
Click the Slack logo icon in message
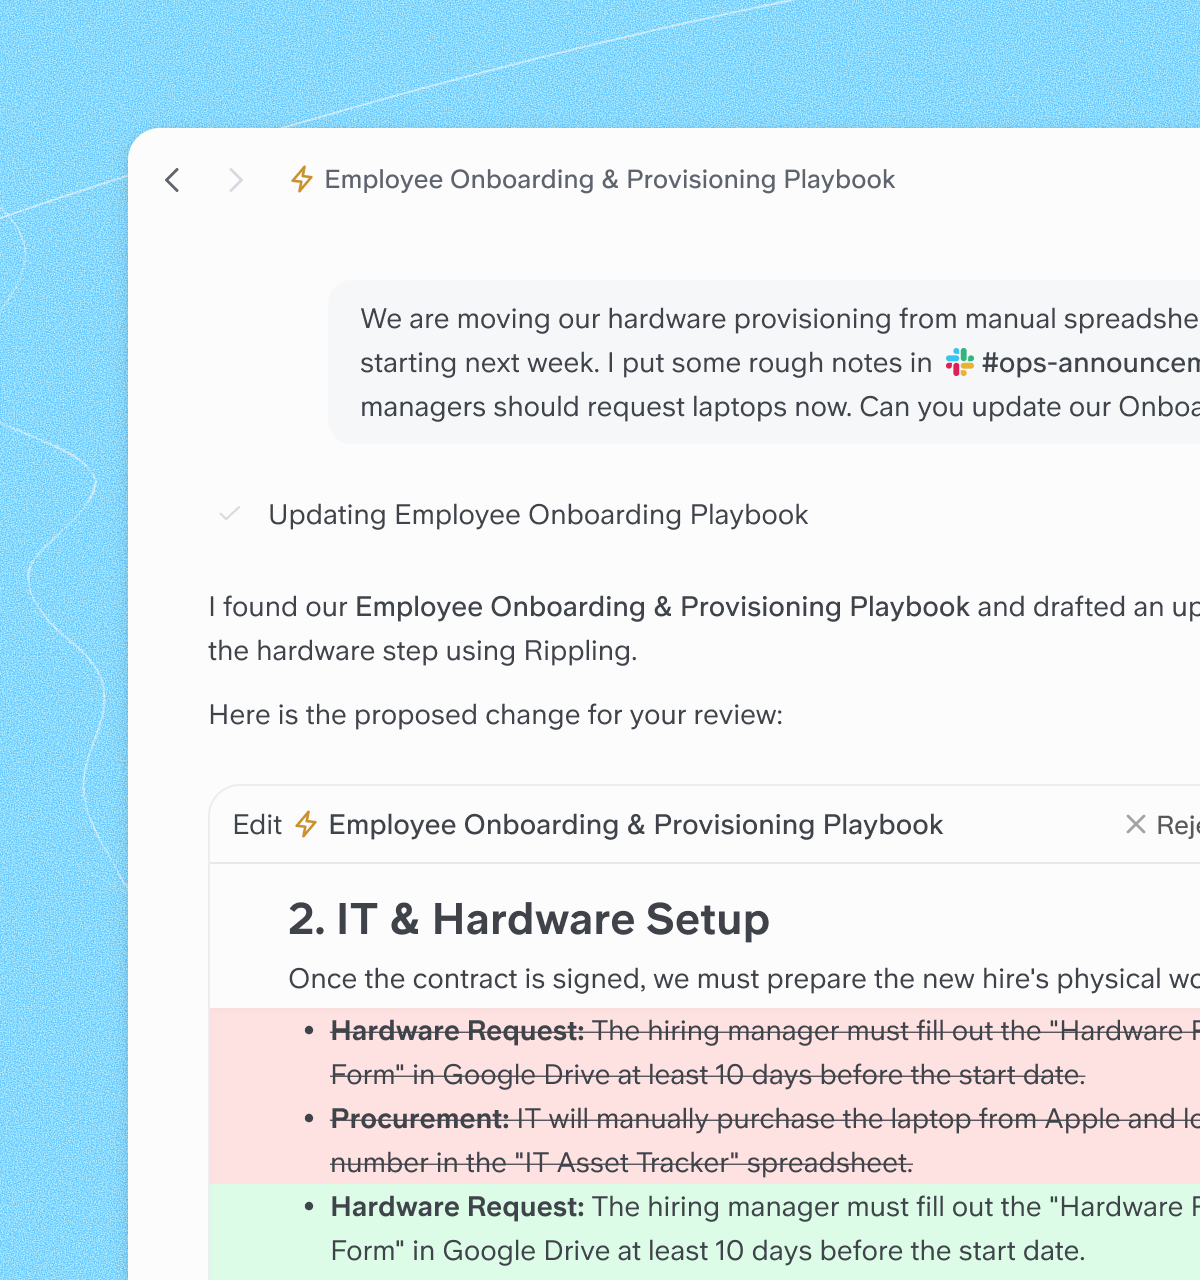coord(960,362)
